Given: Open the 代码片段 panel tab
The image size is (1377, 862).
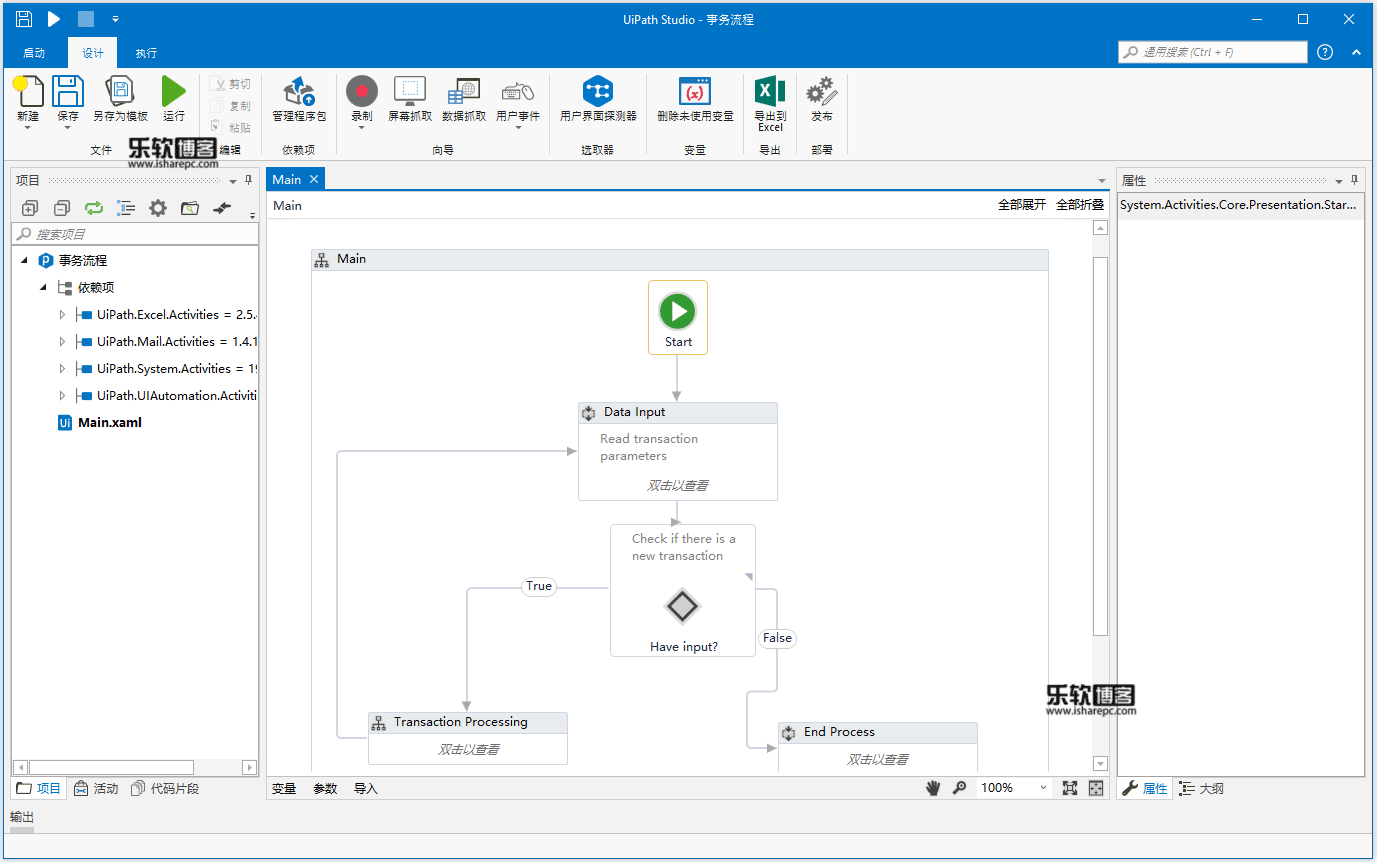Looking at the screenshot, I should pyautogui.click(x=165, y=788).
